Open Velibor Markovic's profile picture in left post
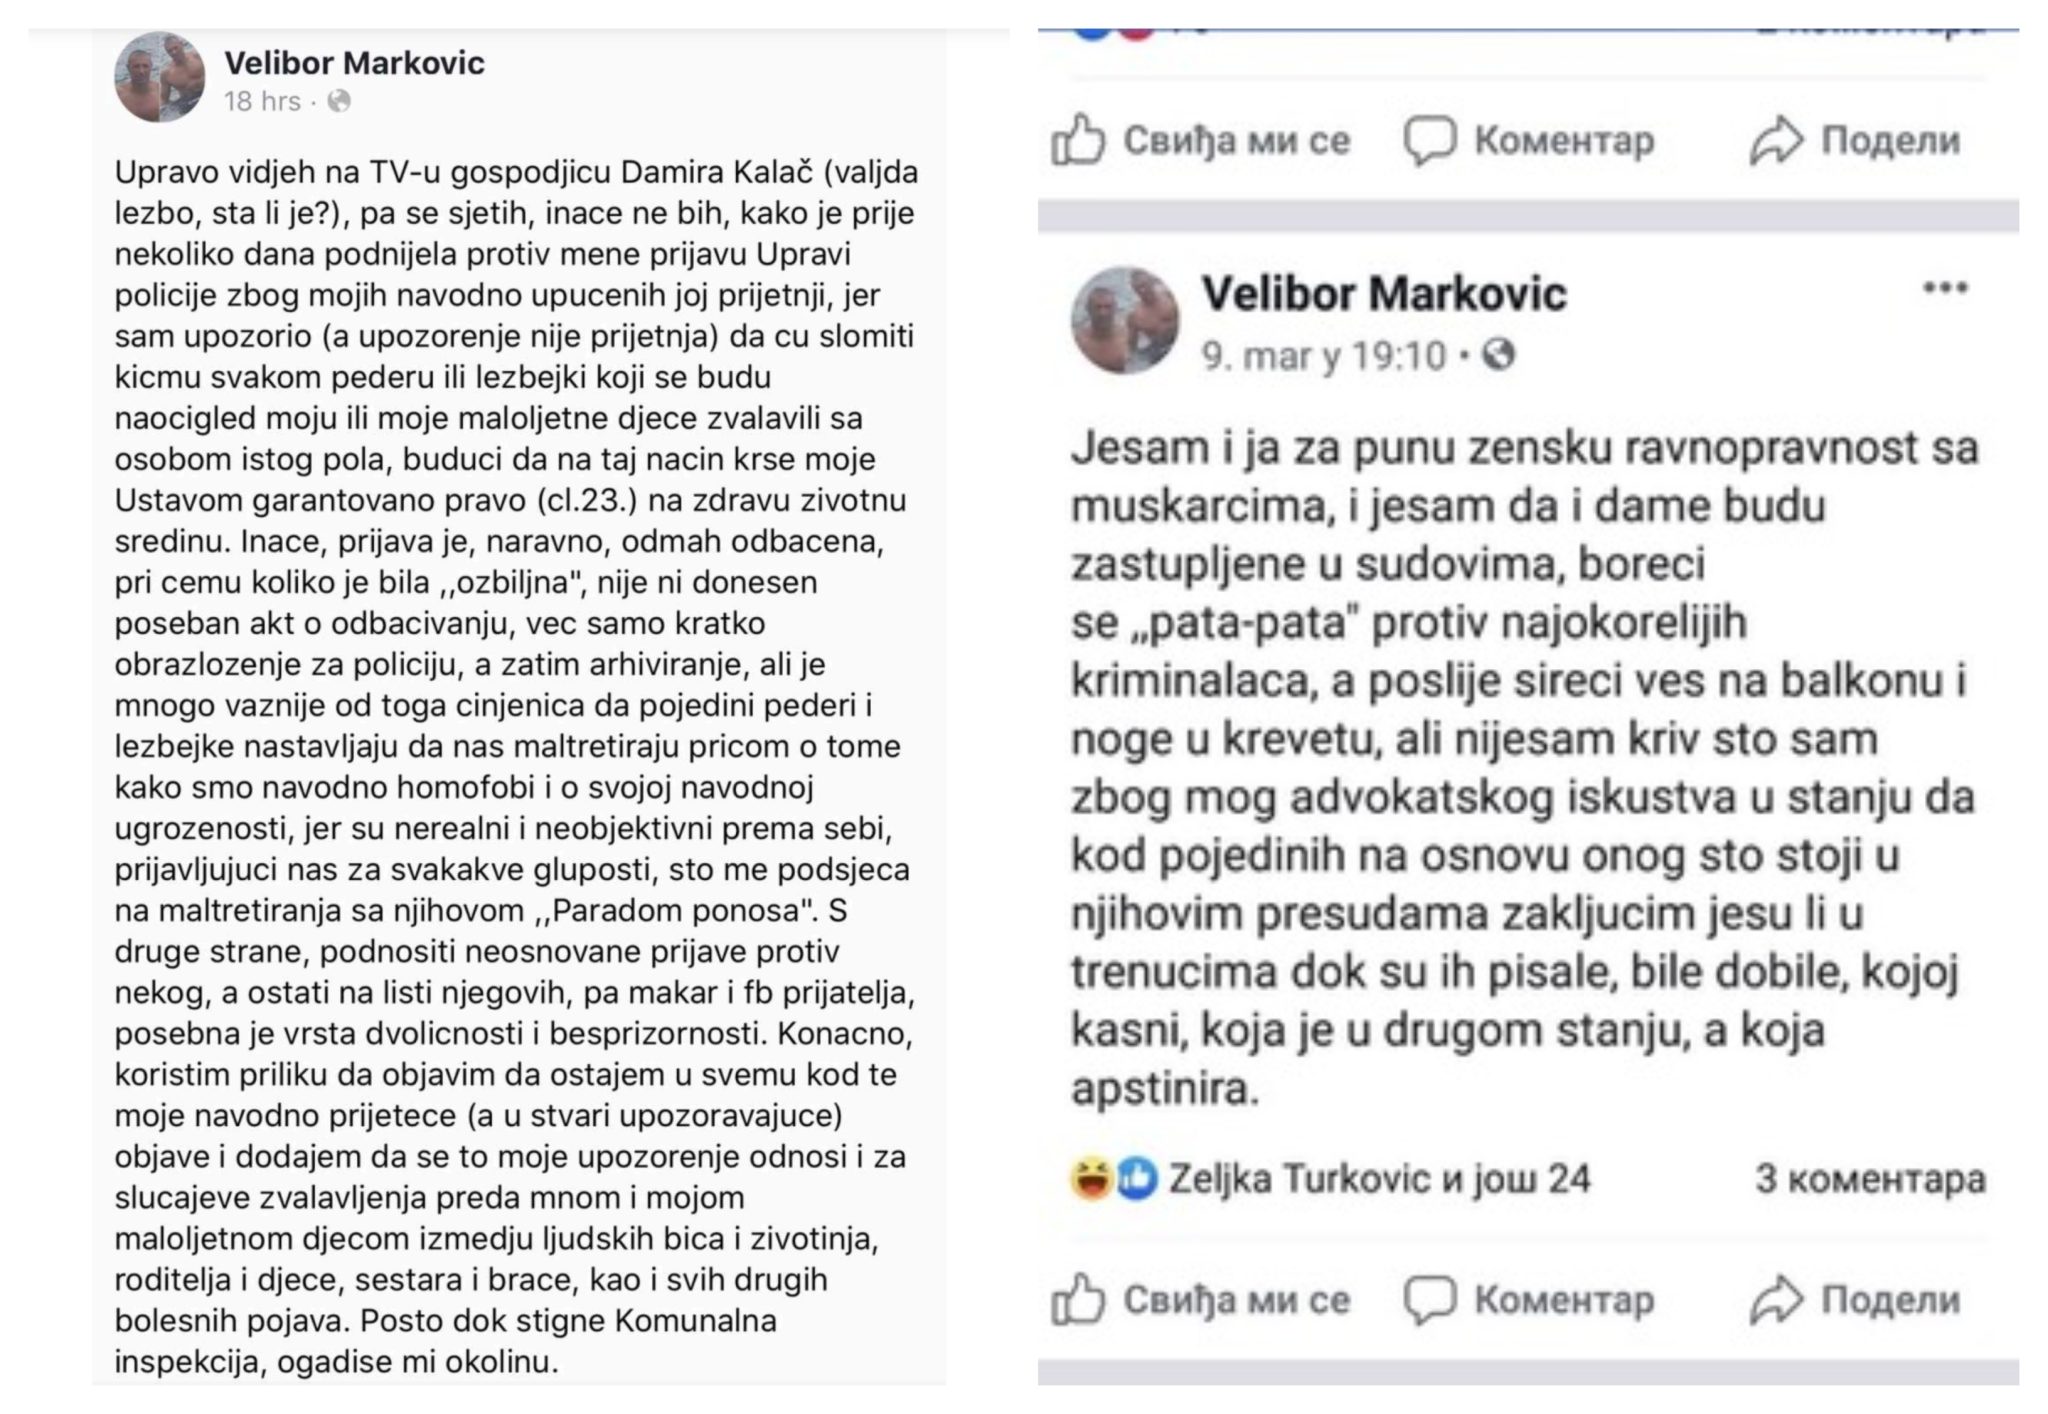Viewport: 2048px width, 1414px height. [160, 76]
